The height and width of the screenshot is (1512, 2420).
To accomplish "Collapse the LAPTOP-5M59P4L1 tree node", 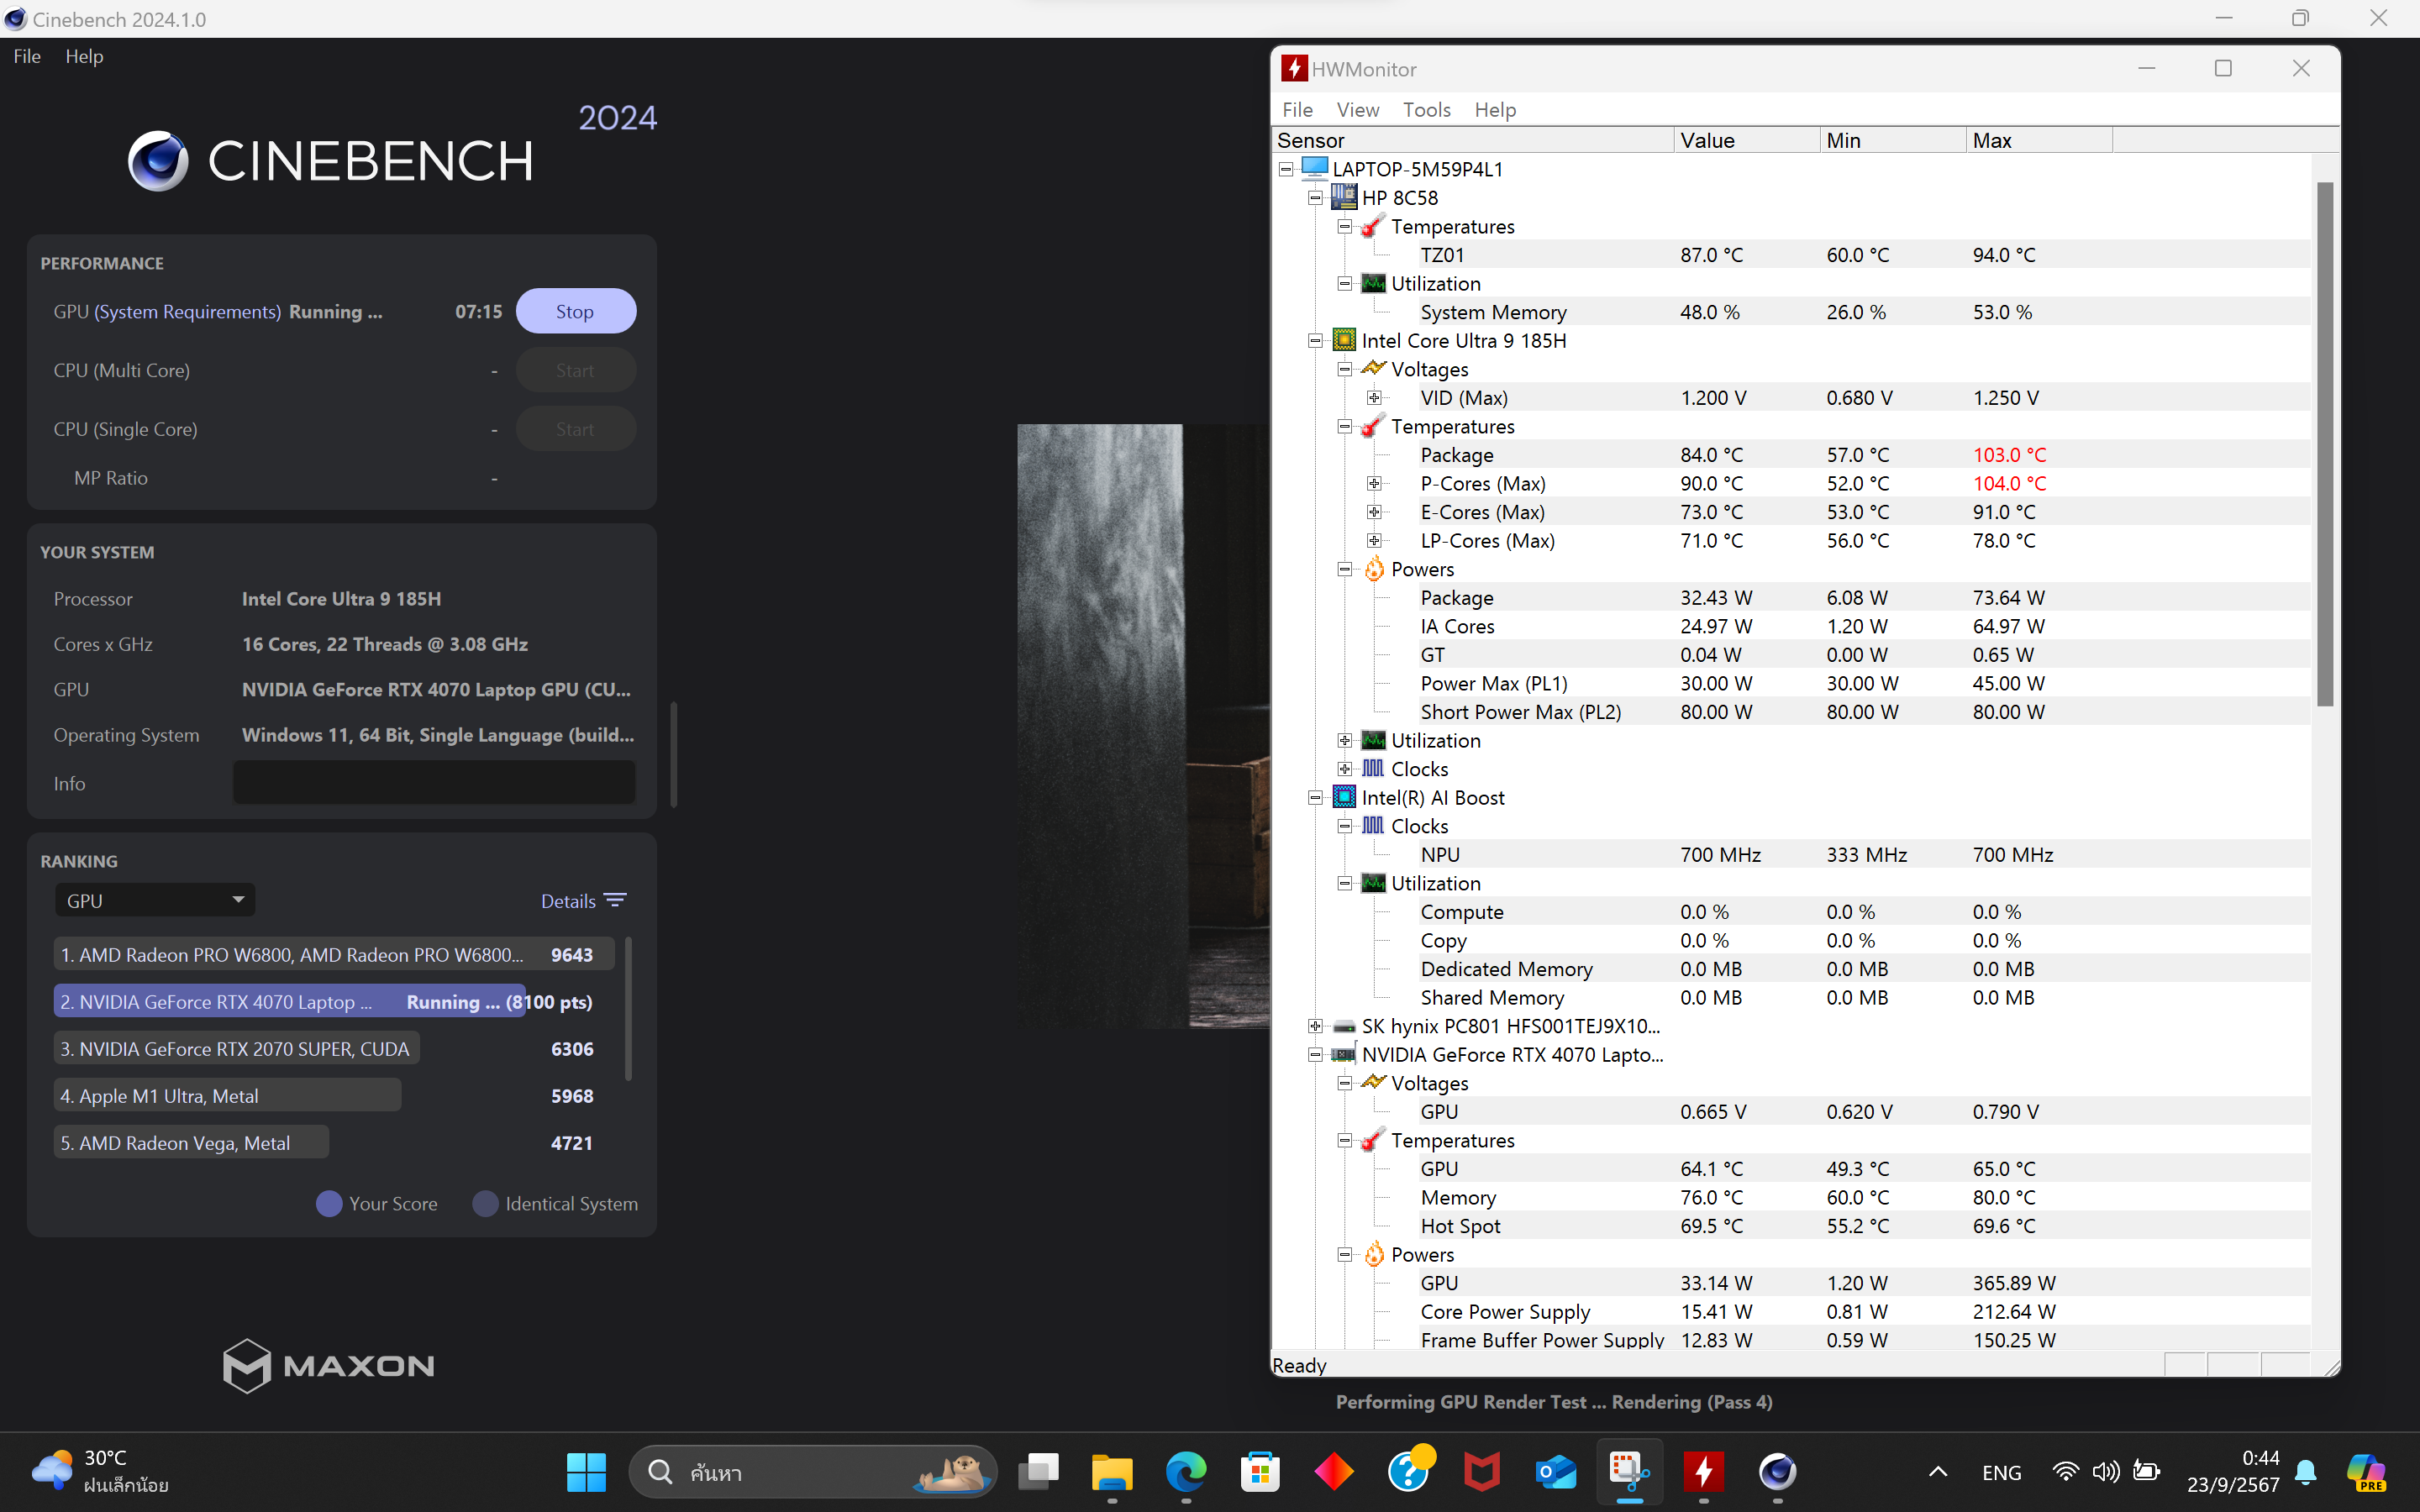I will [x=1286, y=169].
